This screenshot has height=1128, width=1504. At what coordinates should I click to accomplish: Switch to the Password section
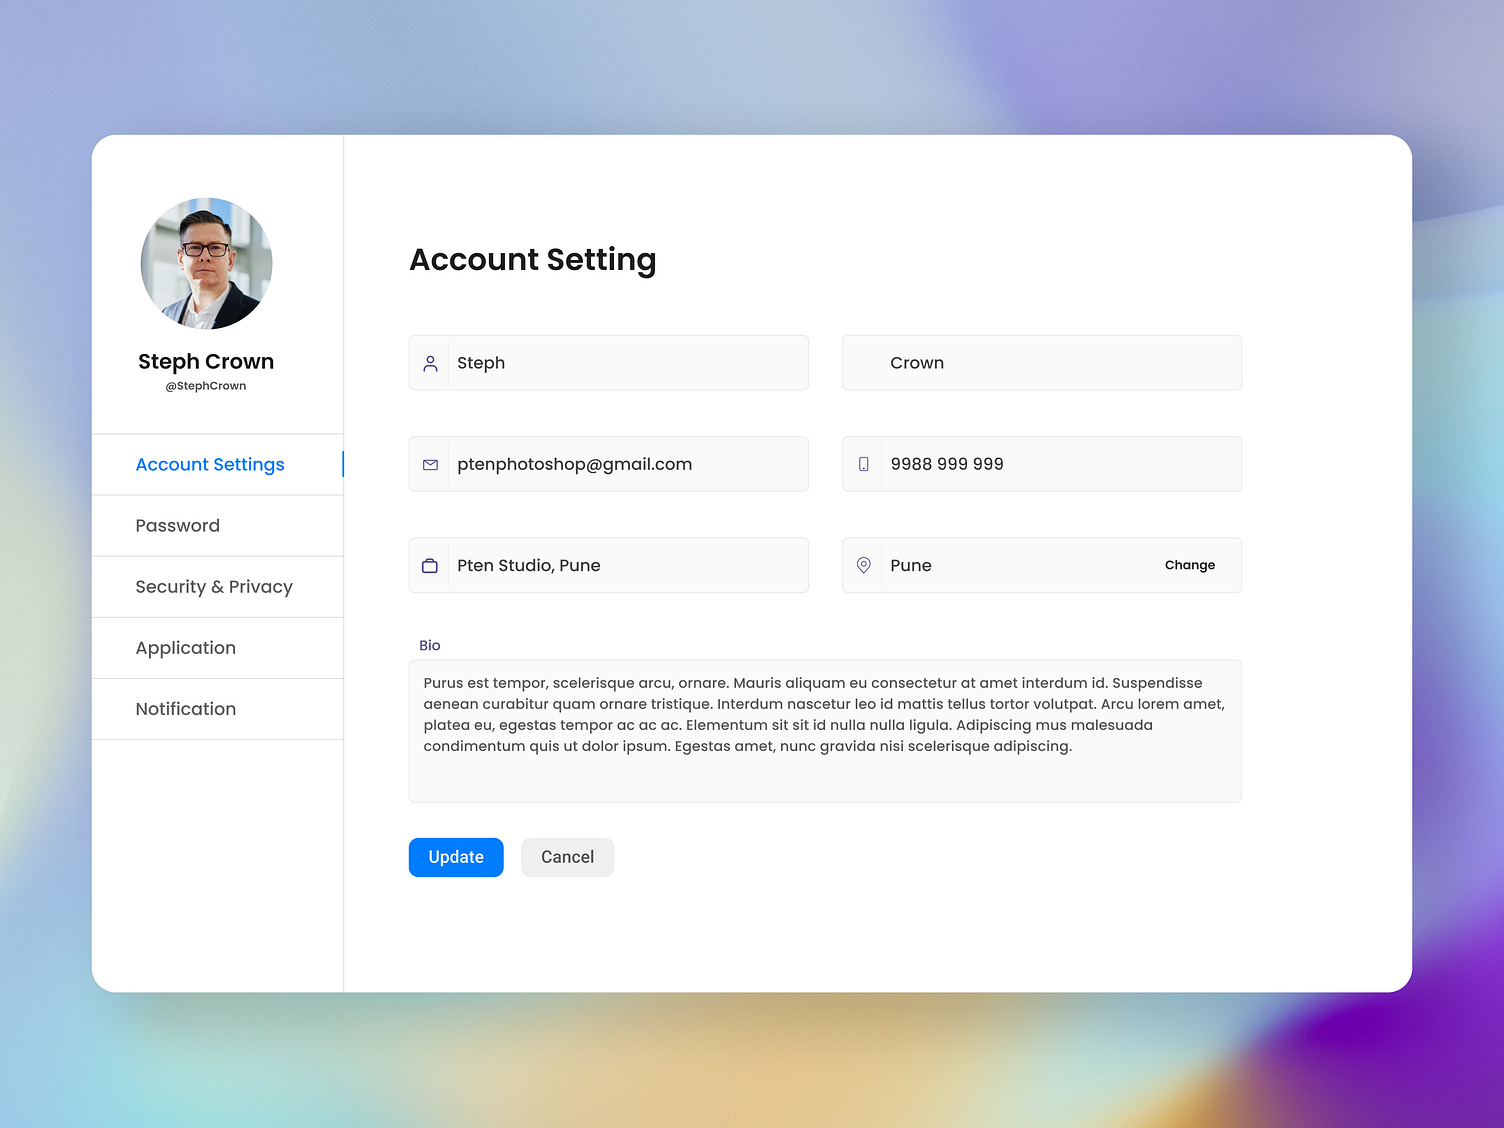(x=178, y=525)
